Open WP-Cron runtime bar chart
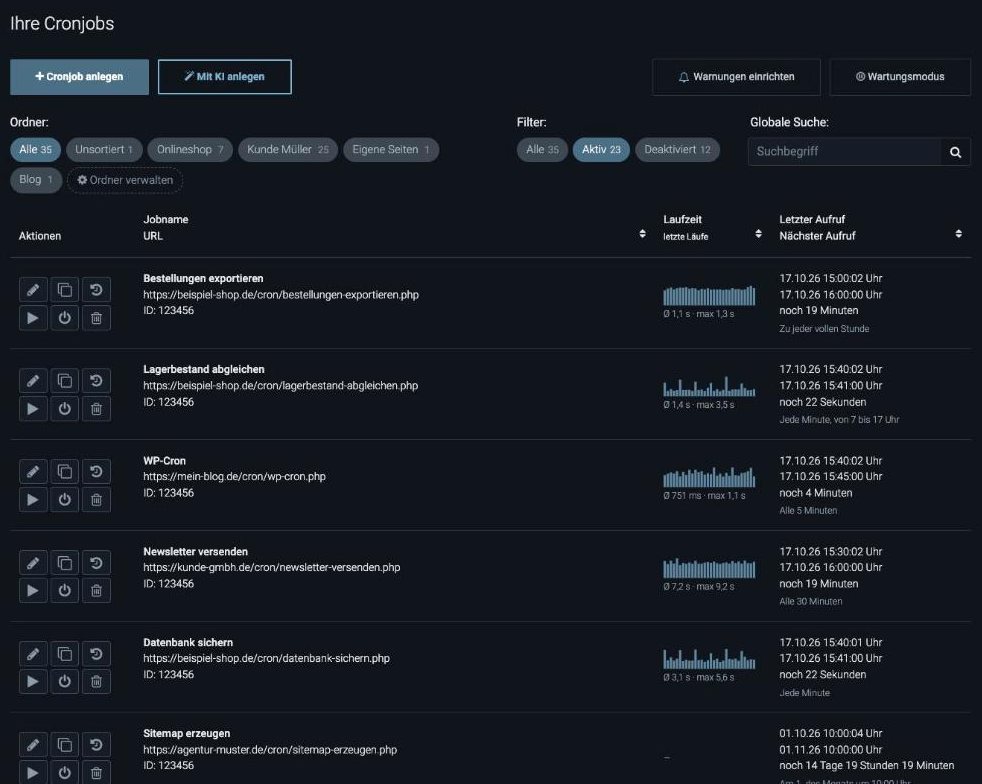This screenshot has width=982, height=784. pos(709,477)
